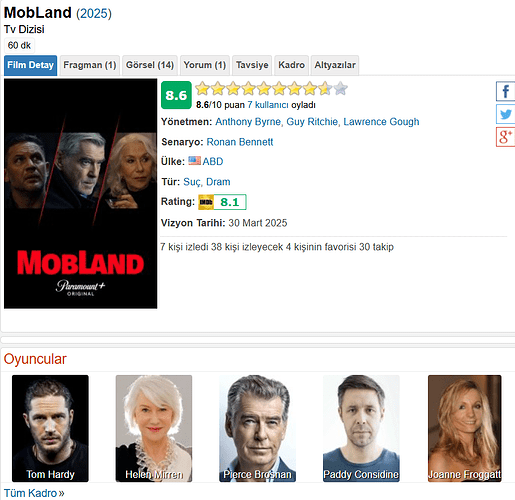Share on Facebook icon
515x500 pixels.
pos(505,91)
